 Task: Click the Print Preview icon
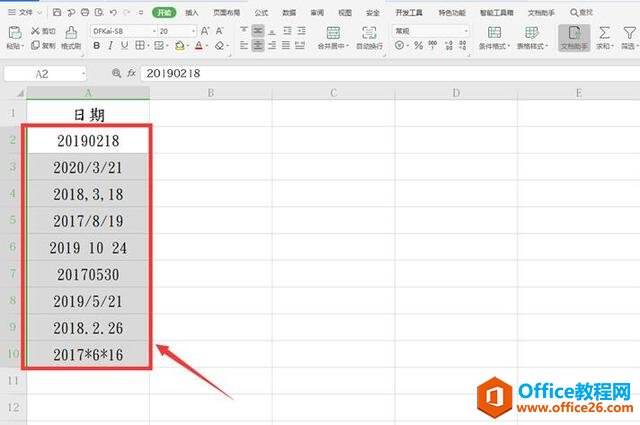pyautogui.click(x=99, y=13)
